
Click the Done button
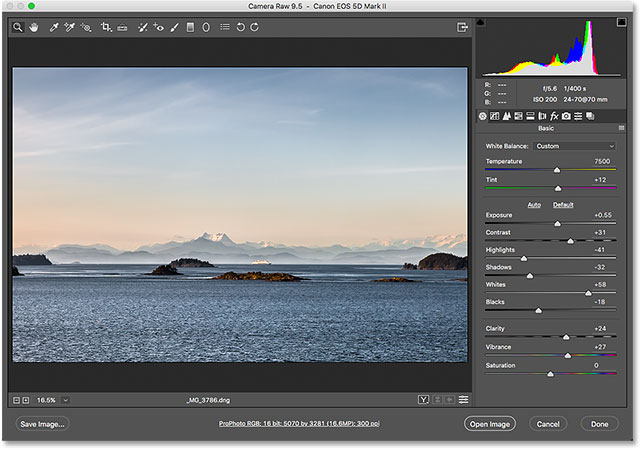click(x=599, y=424)
